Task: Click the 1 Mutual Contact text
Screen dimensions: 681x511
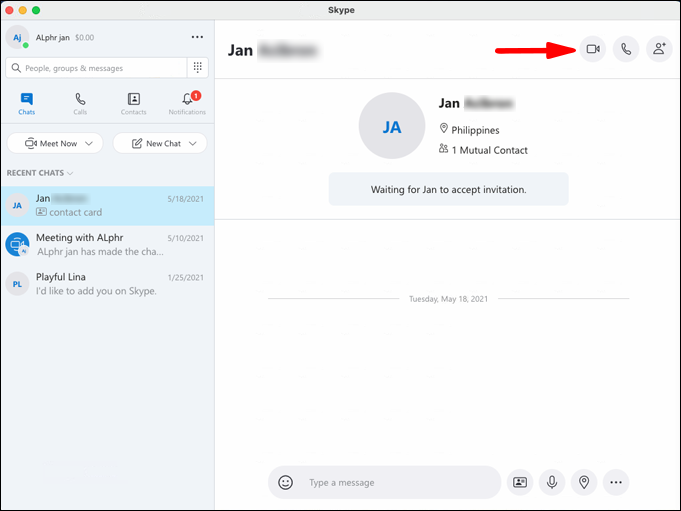Action: (489, 150)
